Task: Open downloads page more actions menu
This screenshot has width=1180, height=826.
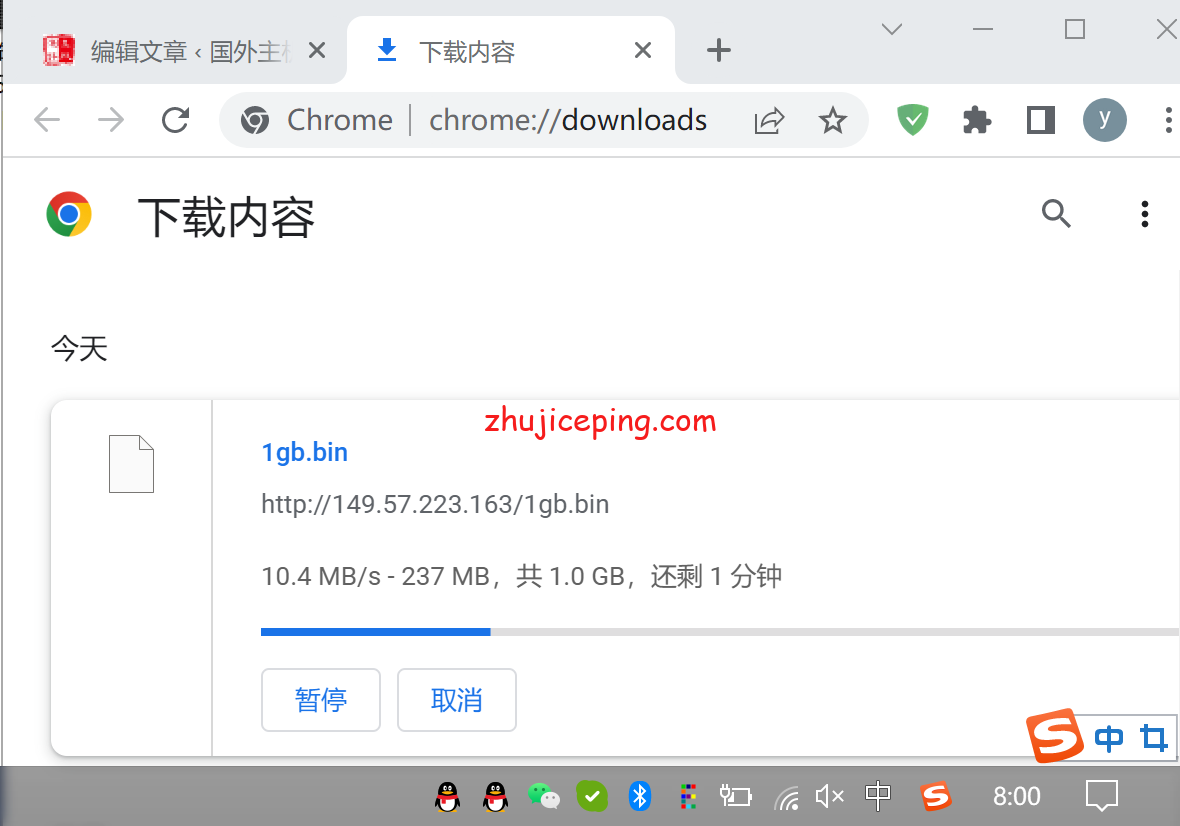Action: 1145,214
